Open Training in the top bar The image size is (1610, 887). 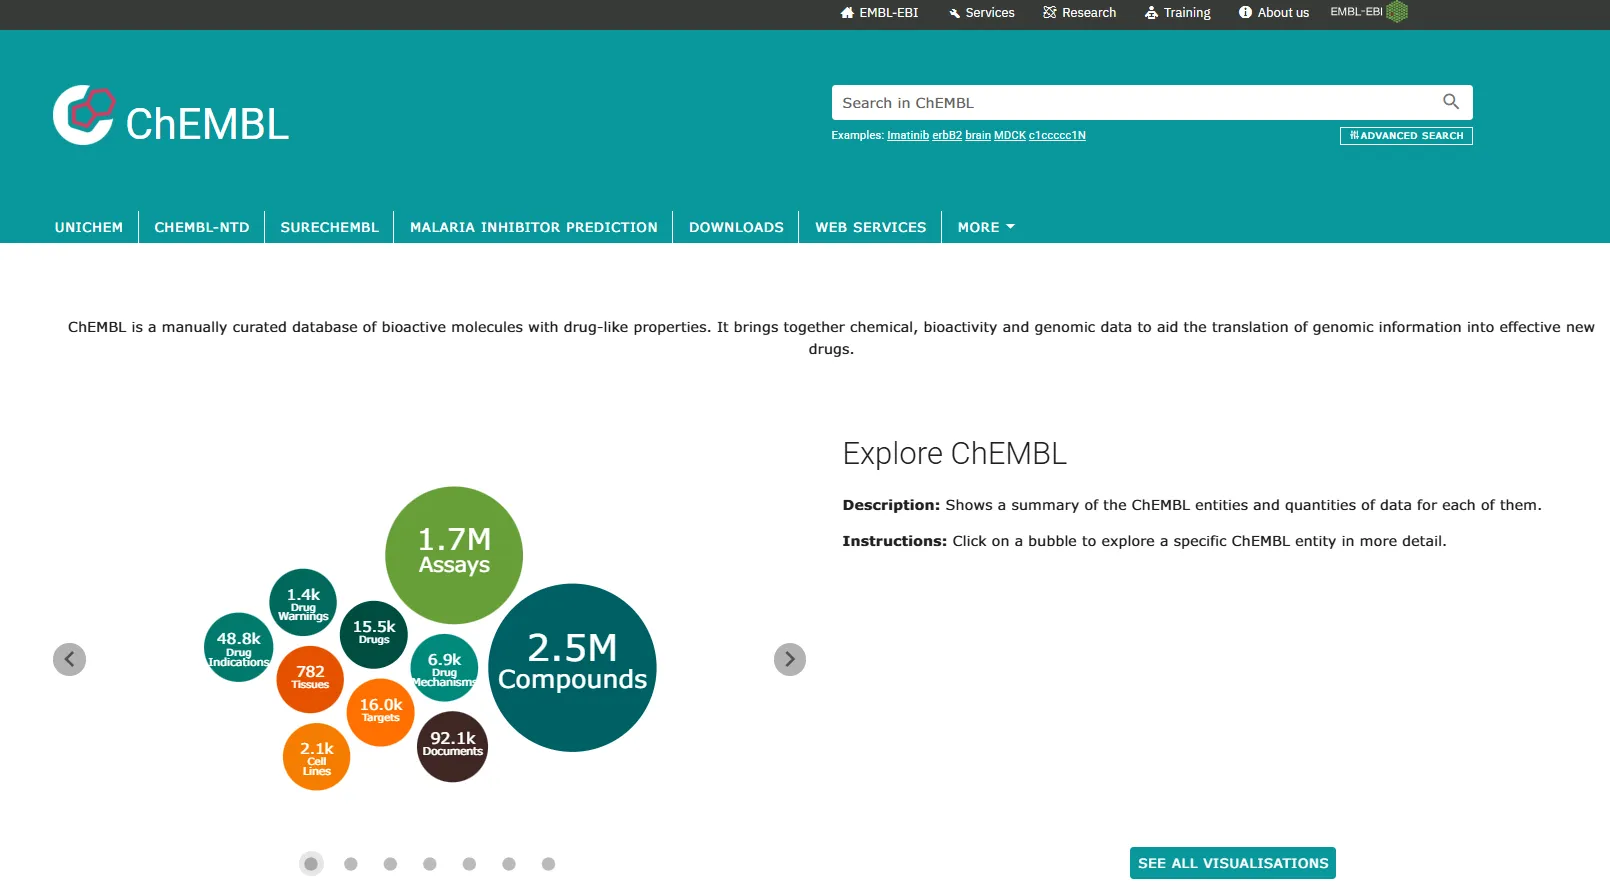[1177, 13]
